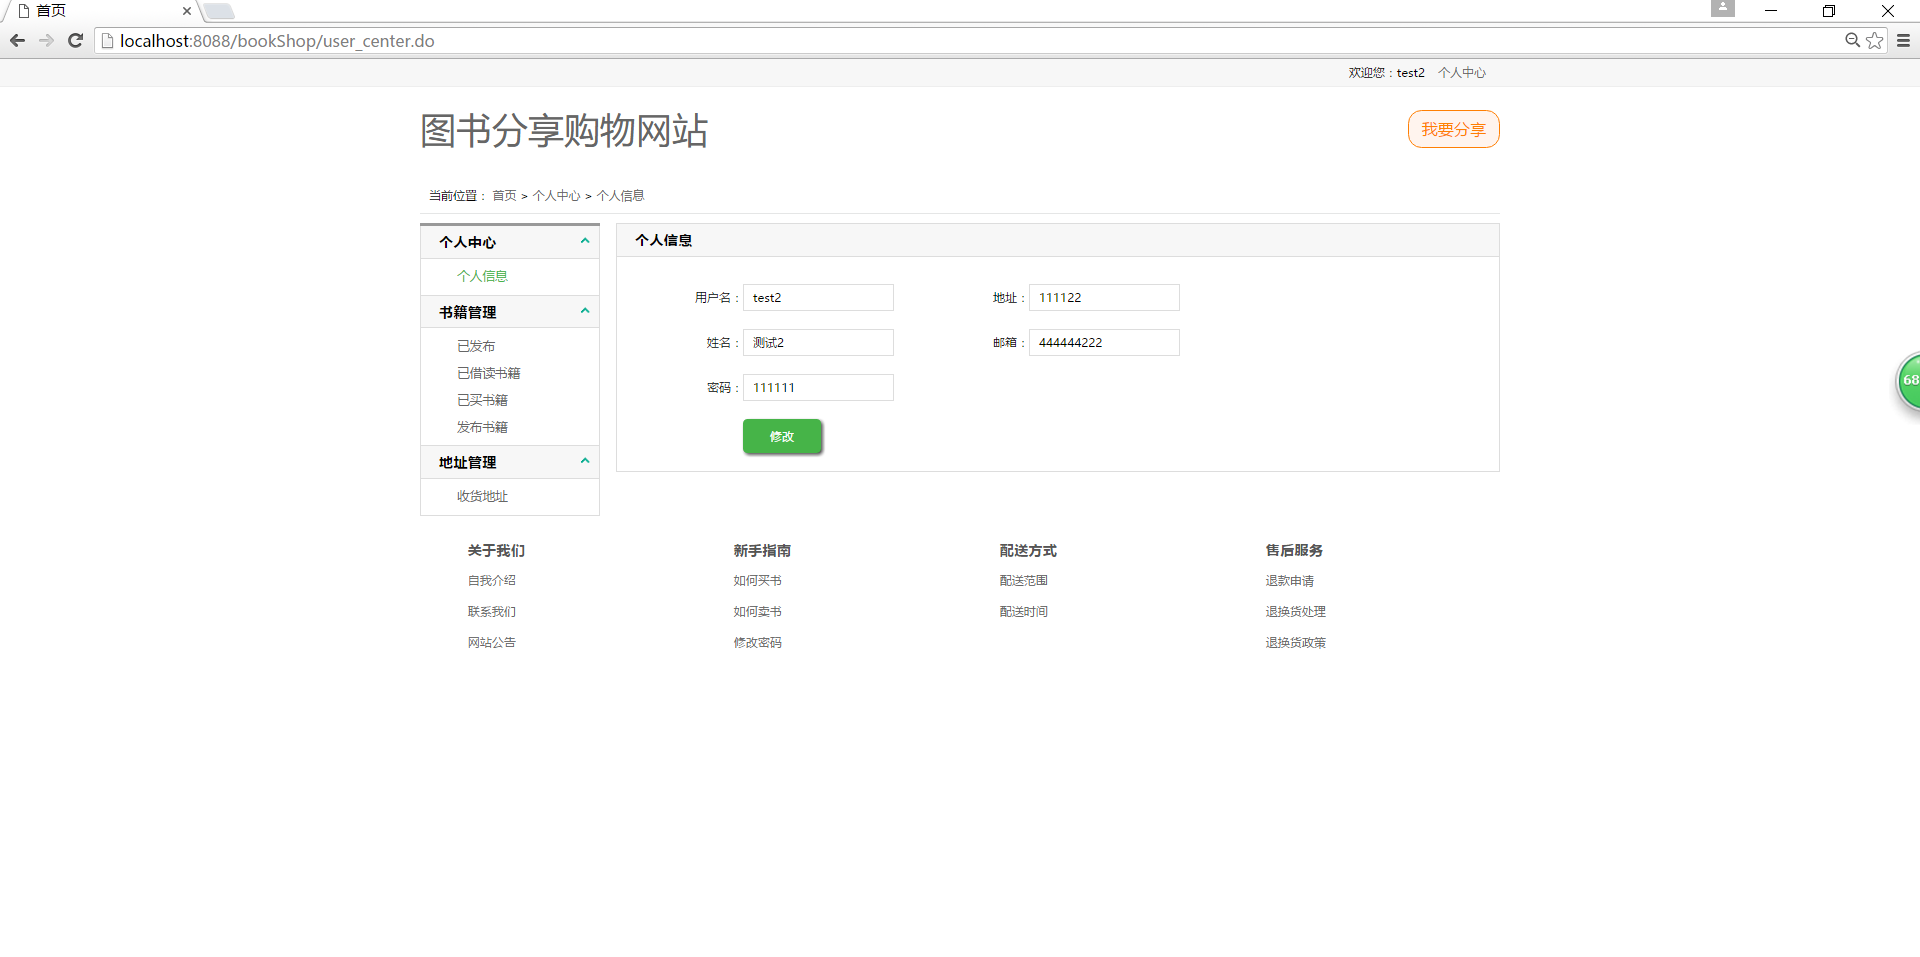This screenshot has width=1920, height=957.
Task: Click the bookmark star in the address bar
Action: click(1873, 41)
